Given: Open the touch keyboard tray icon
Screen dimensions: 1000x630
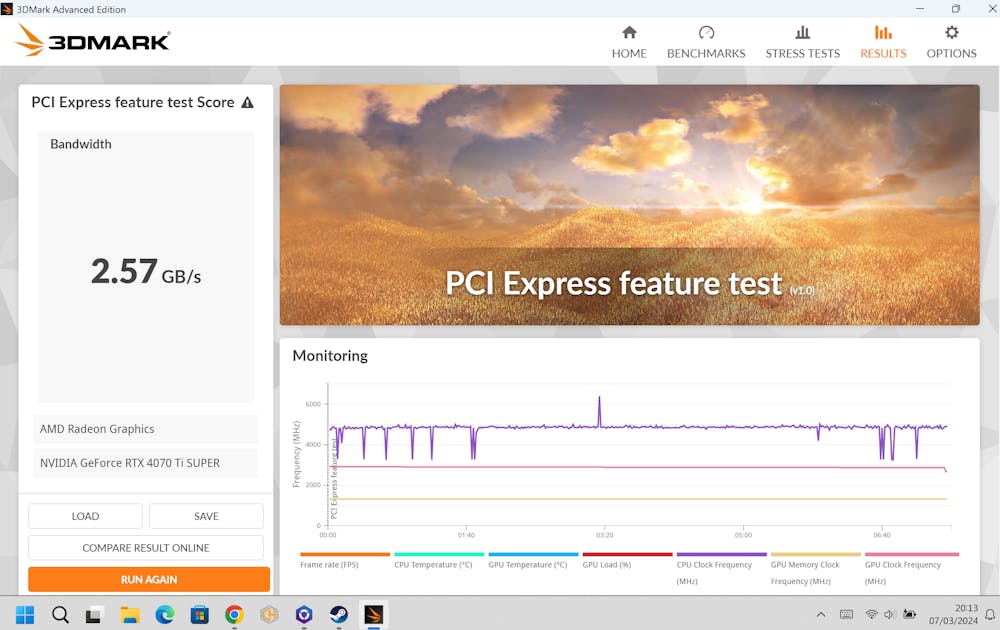Looking at the screenshot, I should tap(846, 615).
